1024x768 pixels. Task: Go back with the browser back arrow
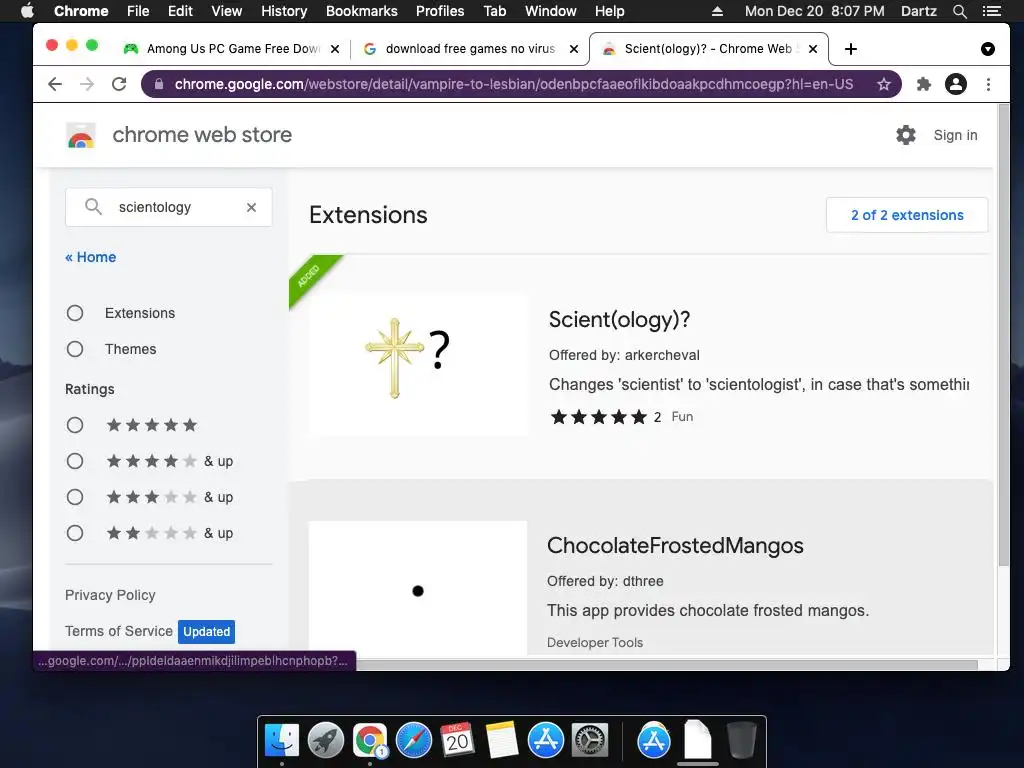(55, 84)
